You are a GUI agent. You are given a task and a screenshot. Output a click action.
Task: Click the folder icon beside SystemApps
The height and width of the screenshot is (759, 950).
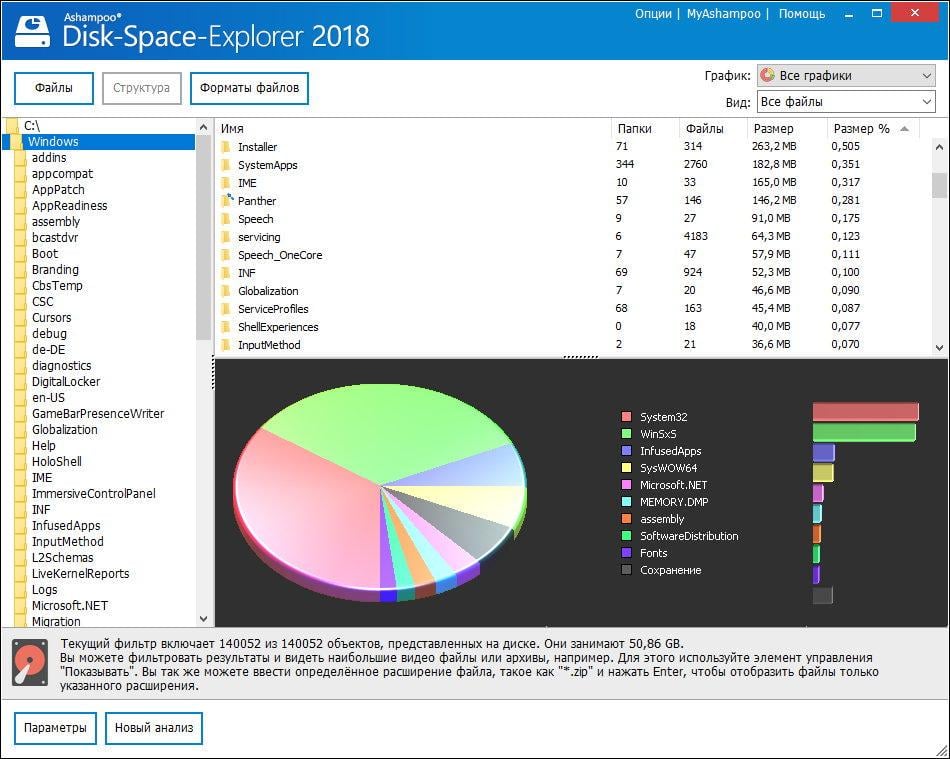coord(226,164)
